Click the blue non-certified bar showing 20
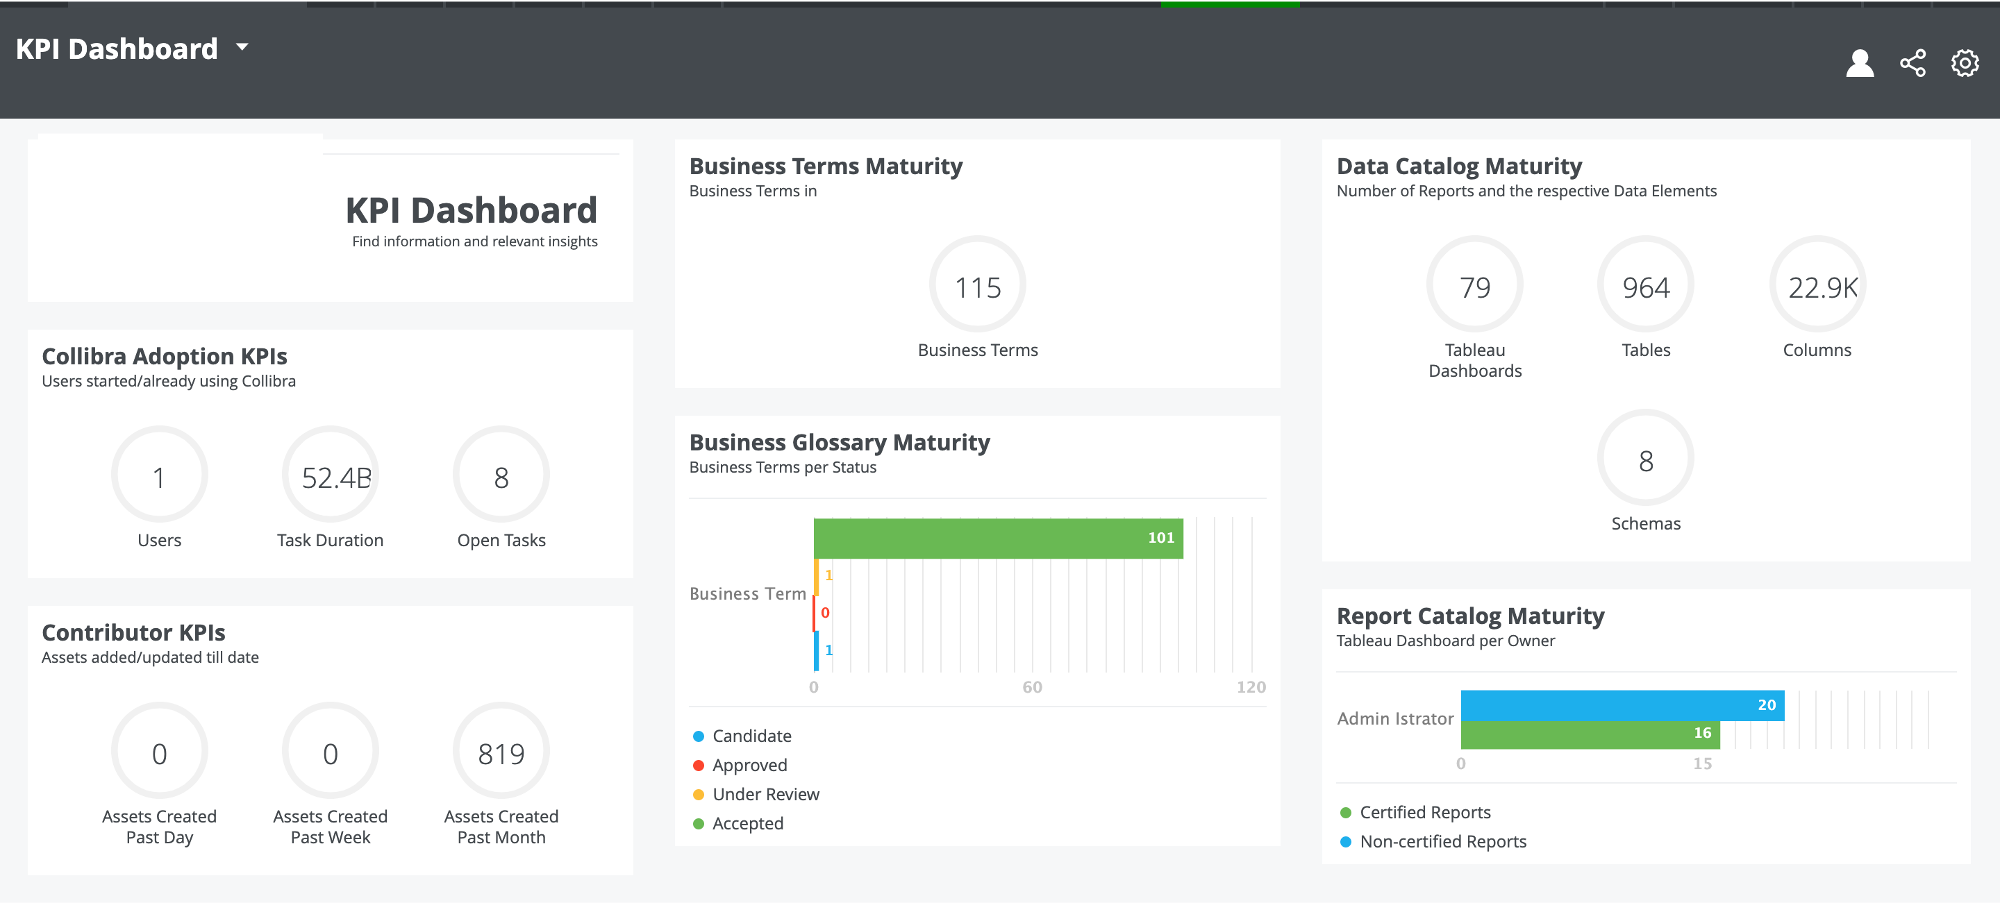The image size is (2002, 904). [x=1622, y=705]
